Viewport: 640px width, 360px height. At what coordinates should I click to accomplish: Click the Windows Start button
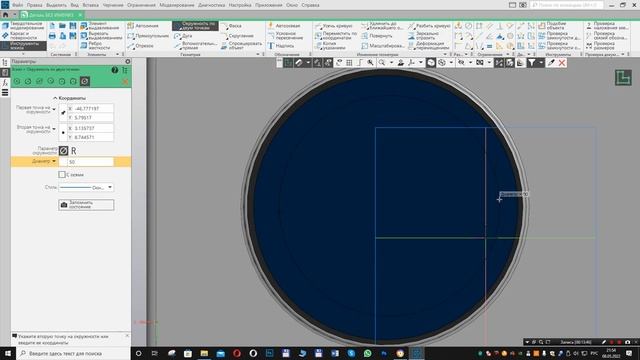pos(8,353)
